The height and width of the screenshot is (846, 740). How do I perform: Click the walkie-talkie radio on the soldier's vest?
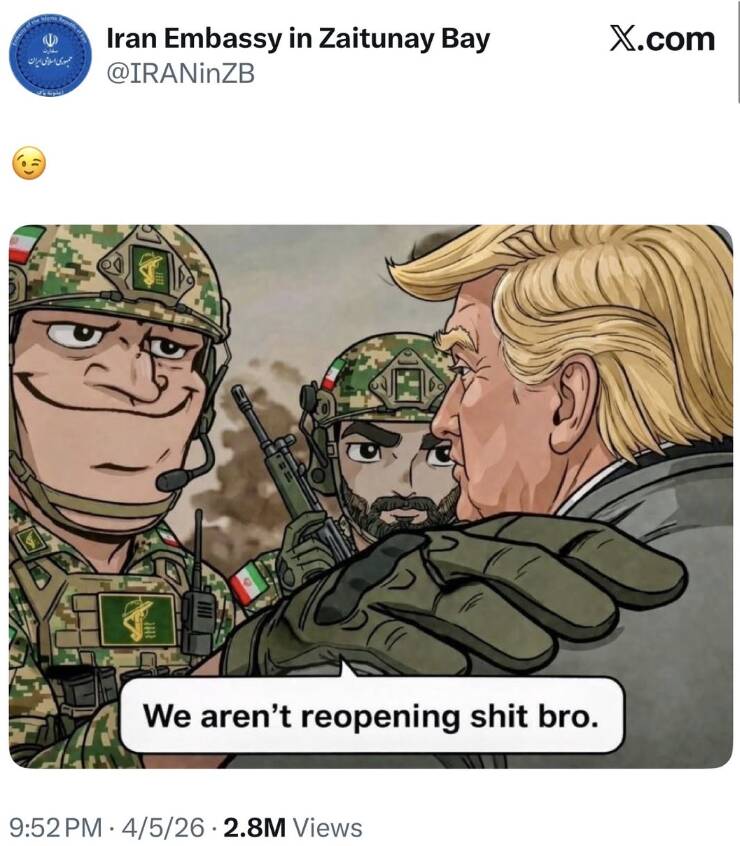pos(197,608)
